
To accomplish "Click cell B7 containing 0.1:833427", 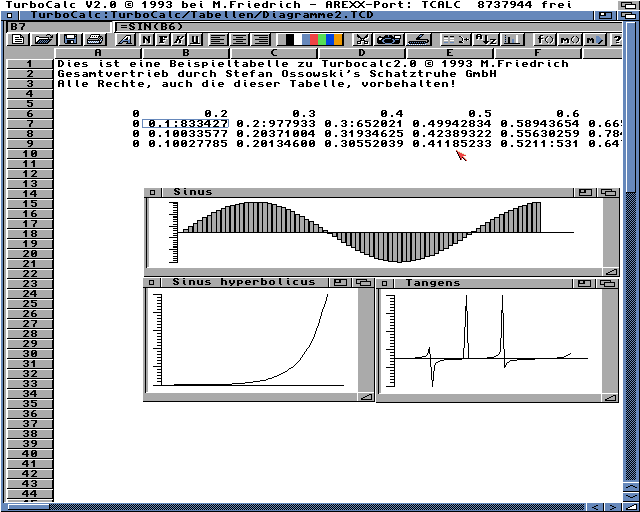I will [x=186, y=124].
